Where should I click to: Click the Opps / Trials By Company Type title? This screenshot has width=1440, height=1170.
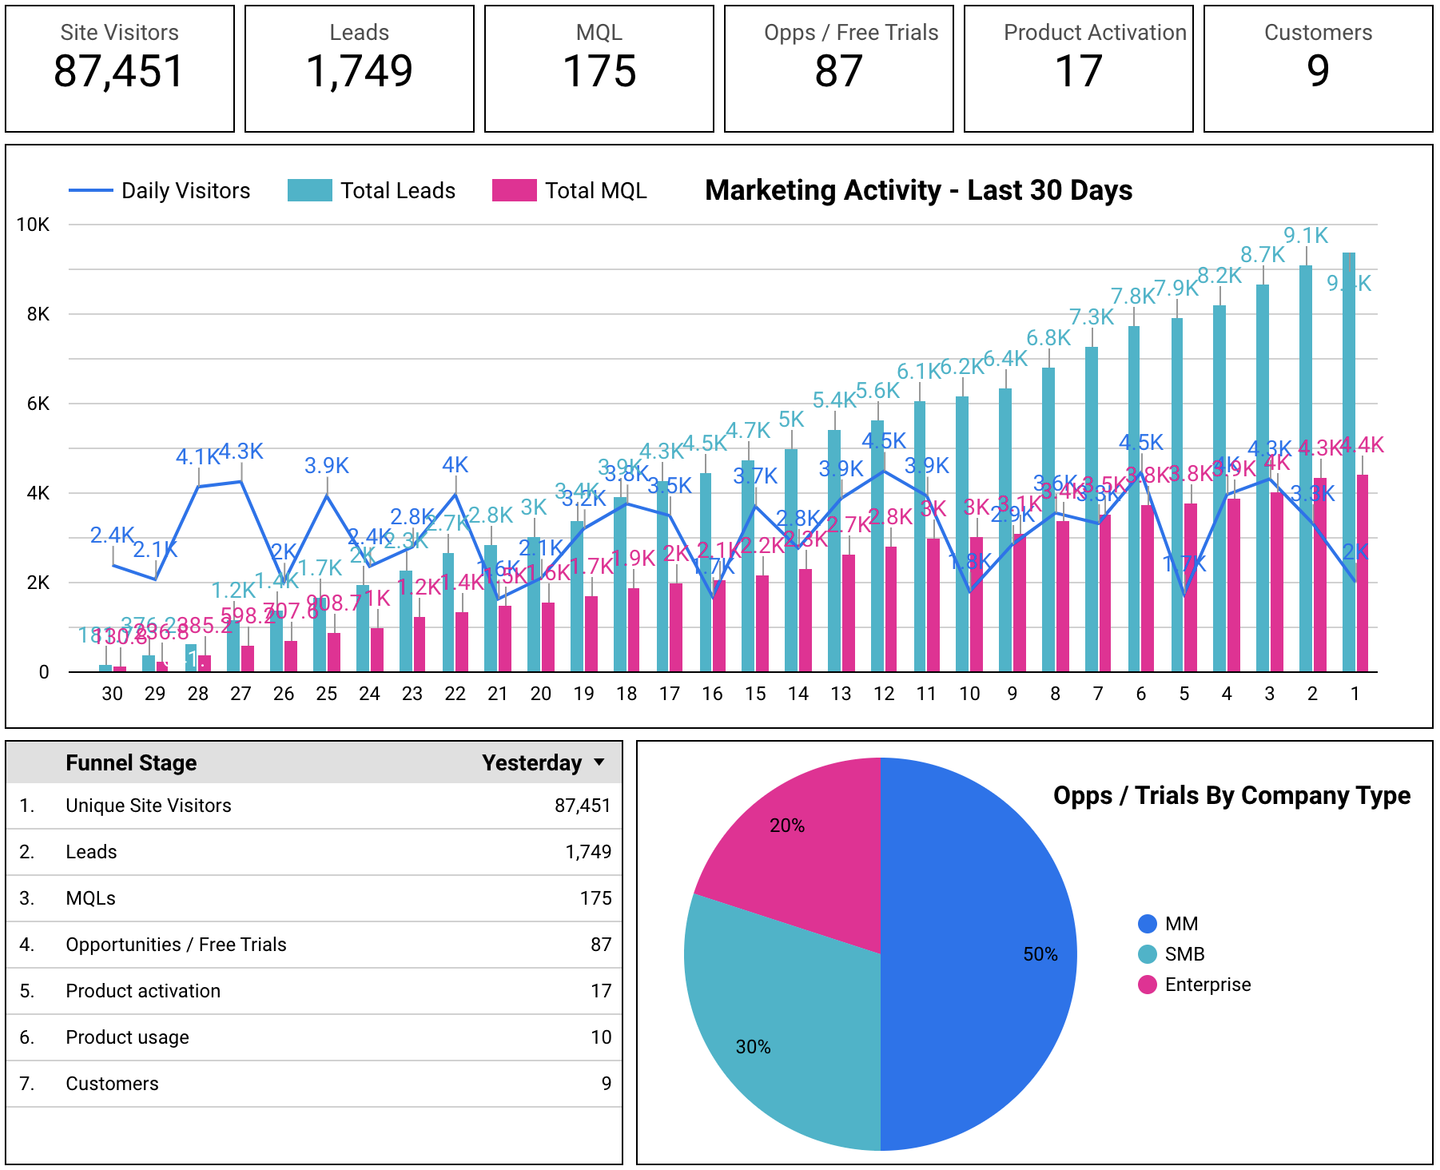pyautogui.click(x=1232, y=796)
